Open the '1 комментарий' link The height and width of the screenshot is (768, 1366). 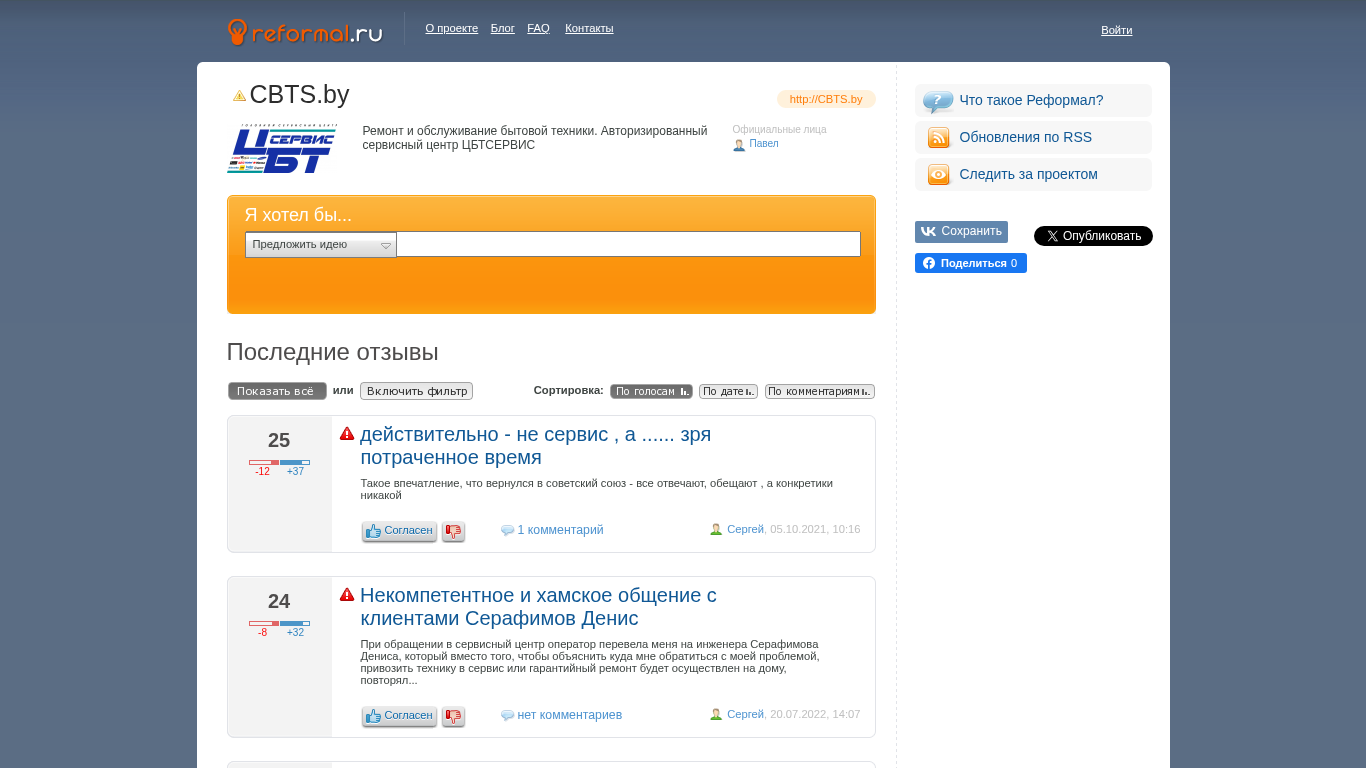(x=560, y=530)
